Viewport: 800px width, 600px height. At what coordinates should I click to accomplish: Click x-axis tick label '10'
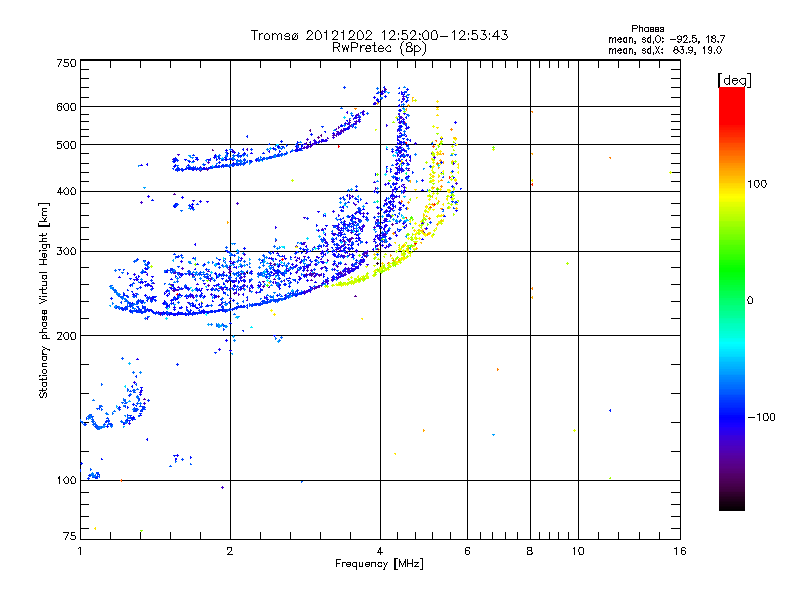pos(578,551)
